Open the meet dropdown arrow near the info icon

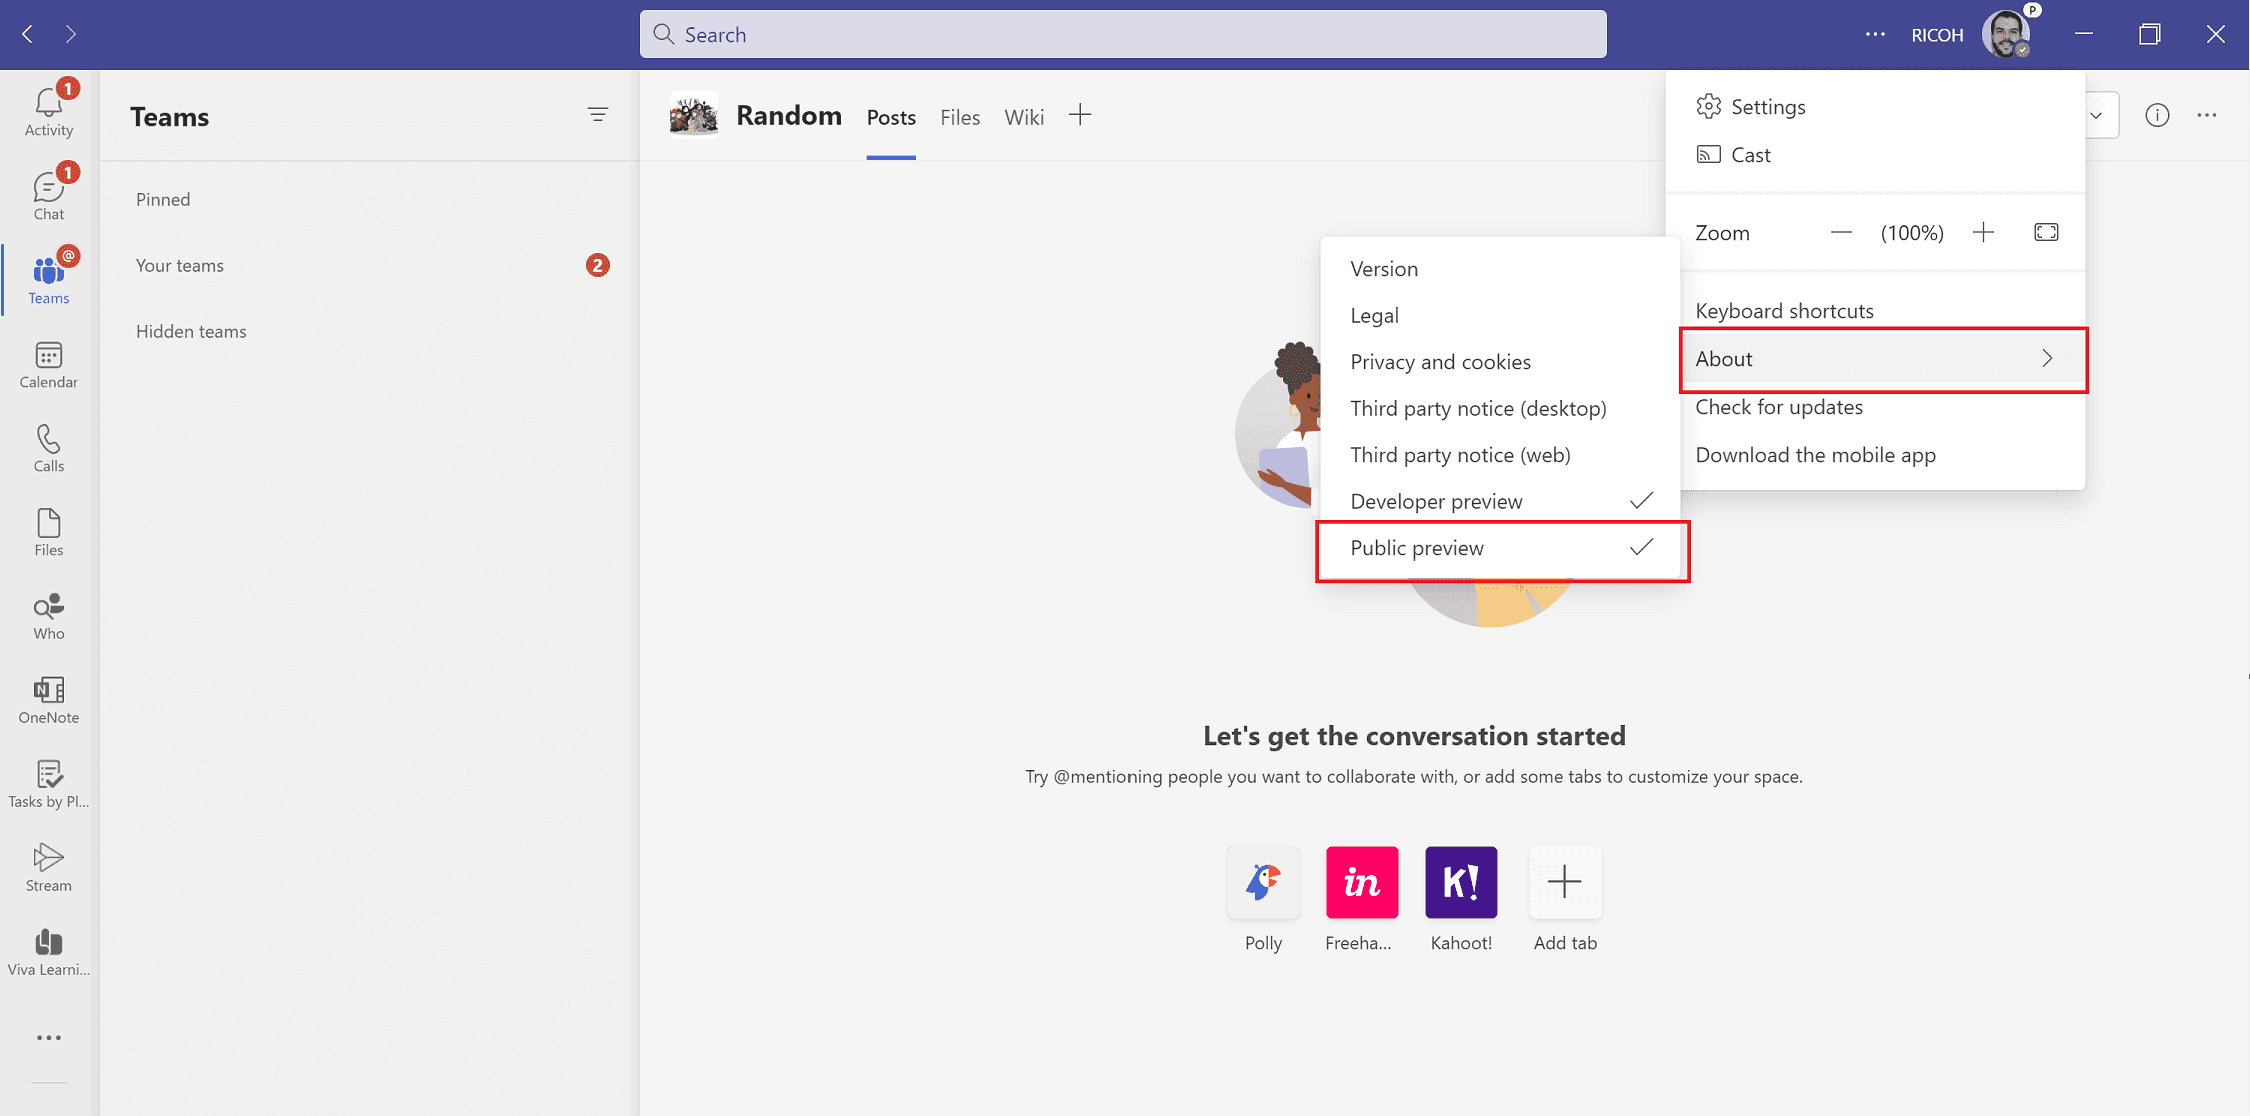click(x=2097, y=116)
